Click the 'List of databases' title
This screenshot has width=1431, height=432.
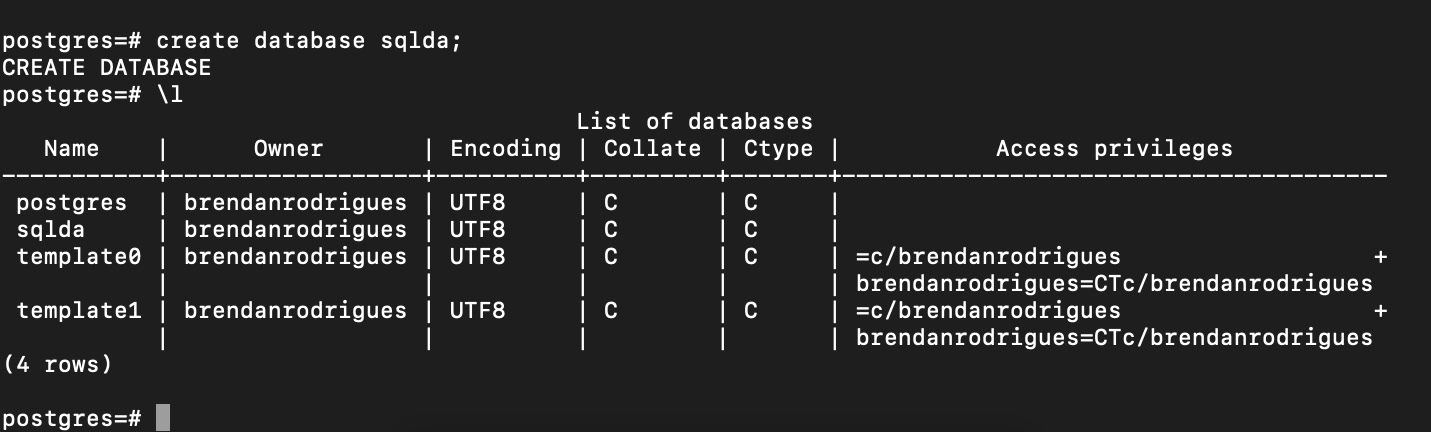694,122
